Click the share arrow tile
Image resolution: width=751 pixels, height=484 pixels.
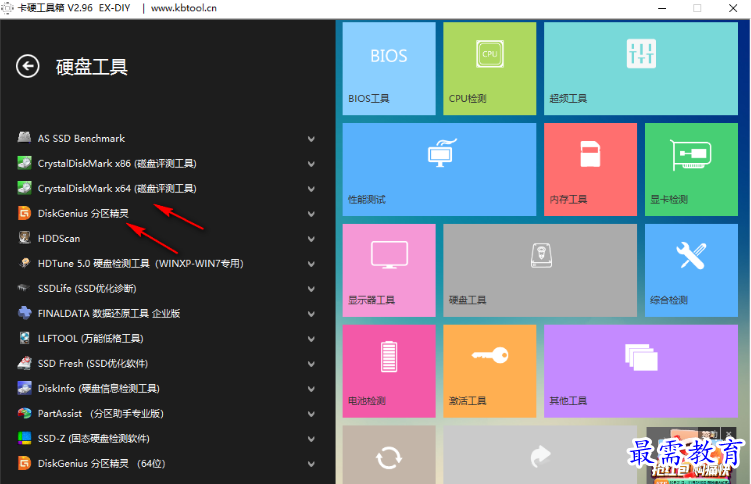[x=540, y=455]
